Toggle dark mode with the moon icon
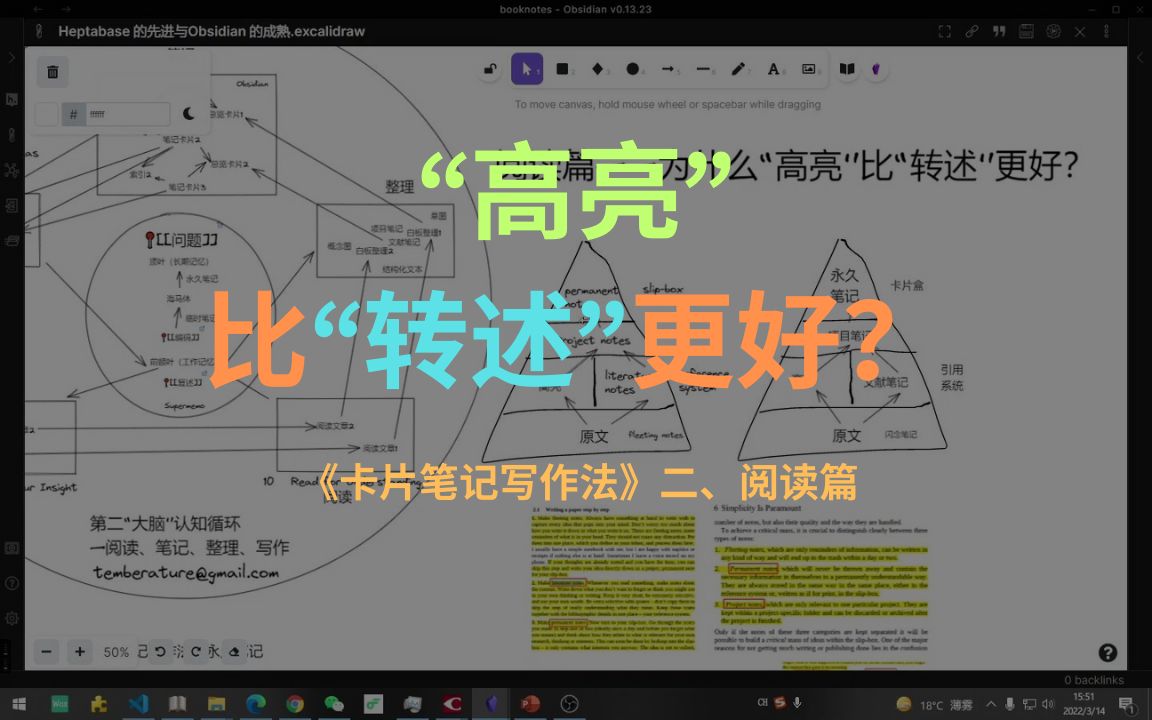 (188, 114)
